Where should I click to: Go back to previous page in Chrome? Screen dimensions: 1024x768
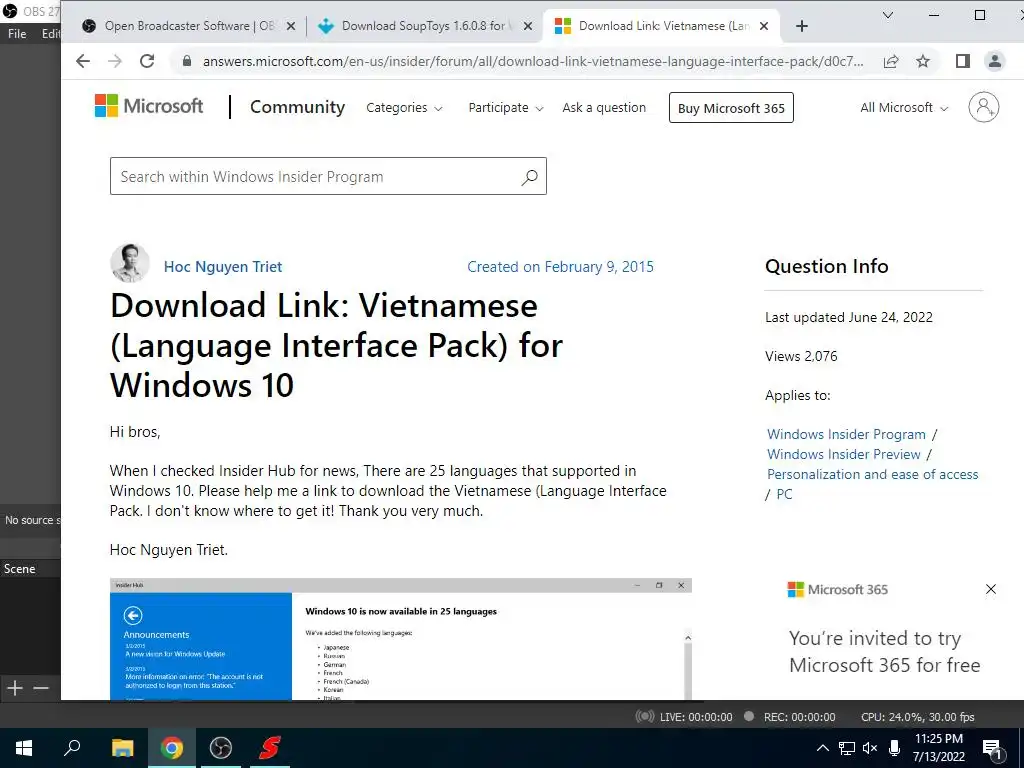[x=83, y=61]
